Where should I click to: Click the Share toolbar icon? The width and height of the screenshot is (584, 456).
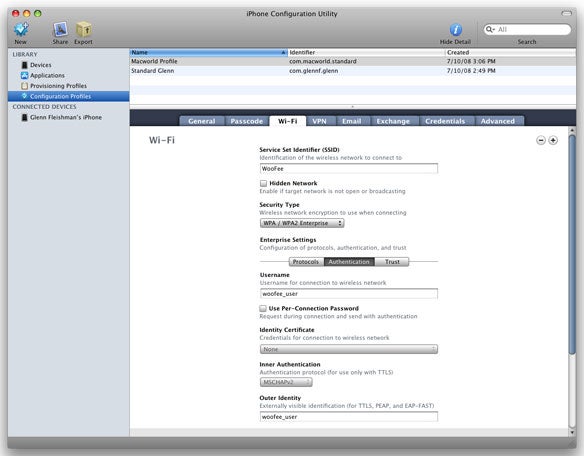point(60,29)
